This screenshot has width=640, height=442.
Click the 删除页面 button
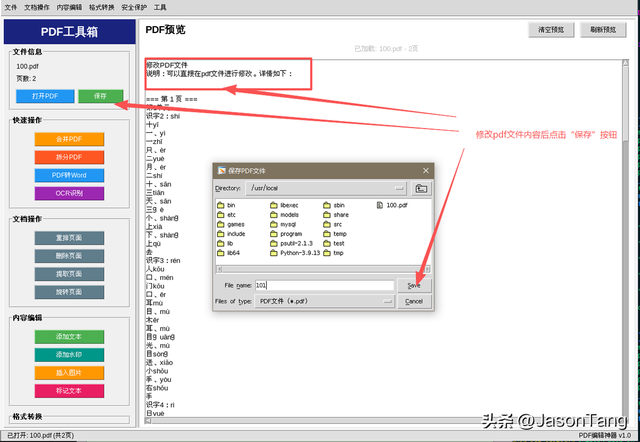point(69,256)
